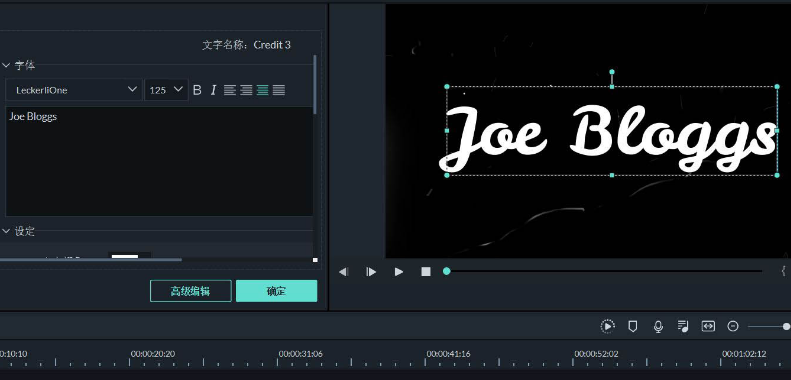Click the timeline zoom slider handle
The width and height of the screenshot is (791, 380).
786,327
